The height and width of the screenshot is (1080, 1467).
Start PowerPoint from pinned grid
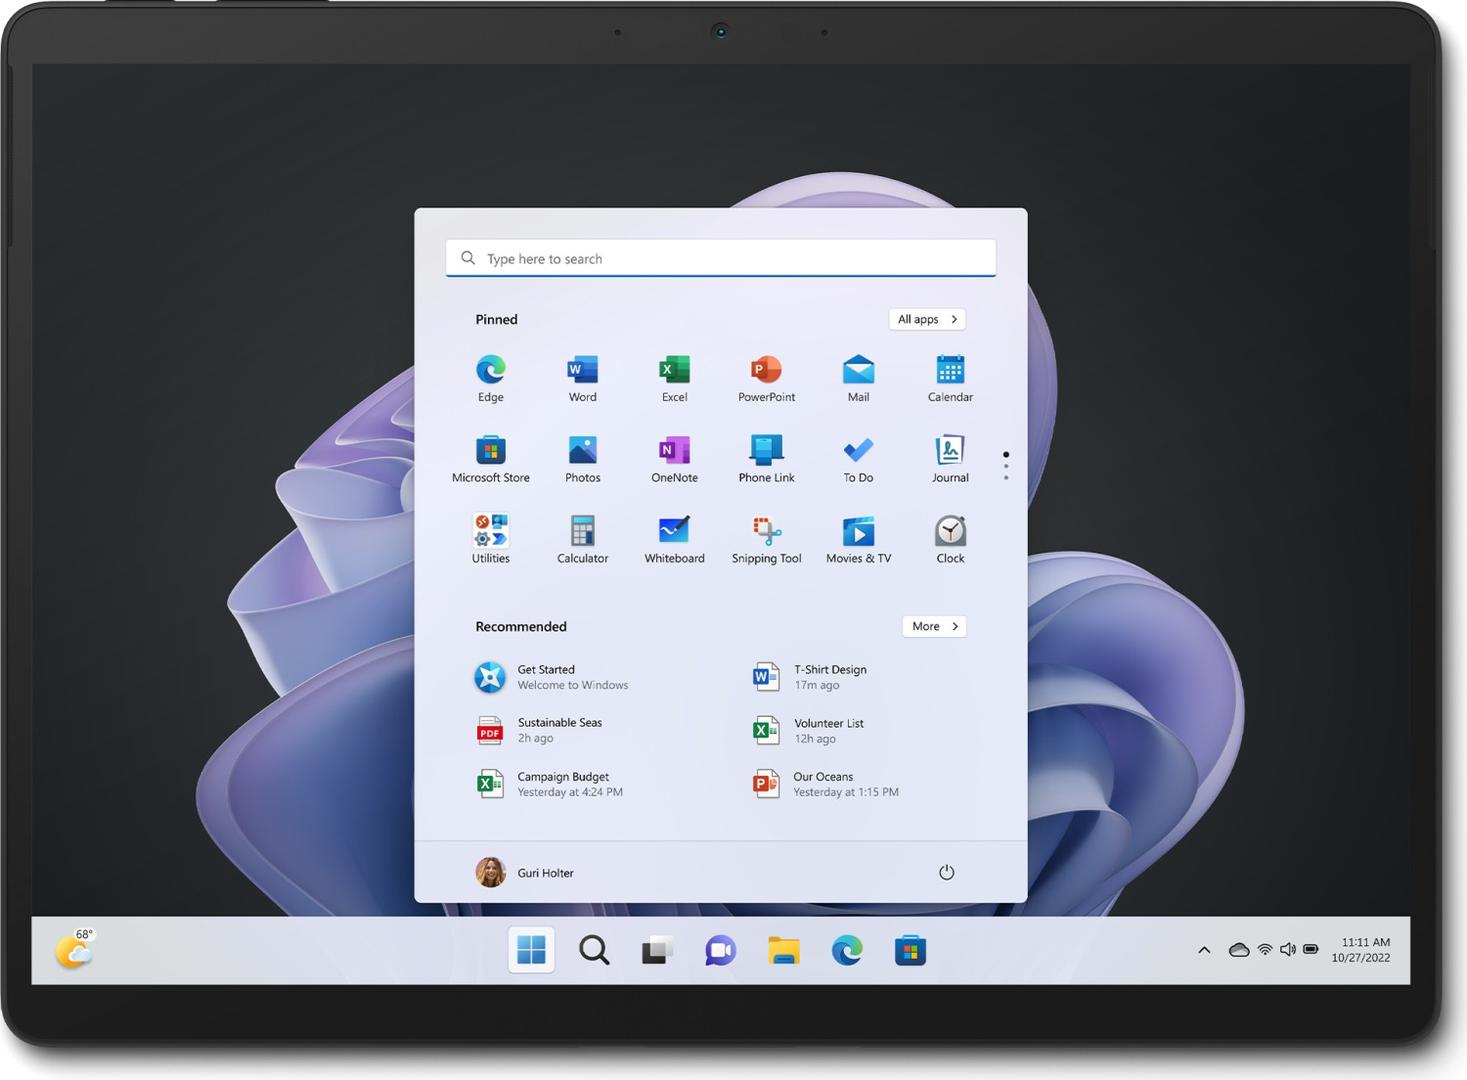coord(766,378)
